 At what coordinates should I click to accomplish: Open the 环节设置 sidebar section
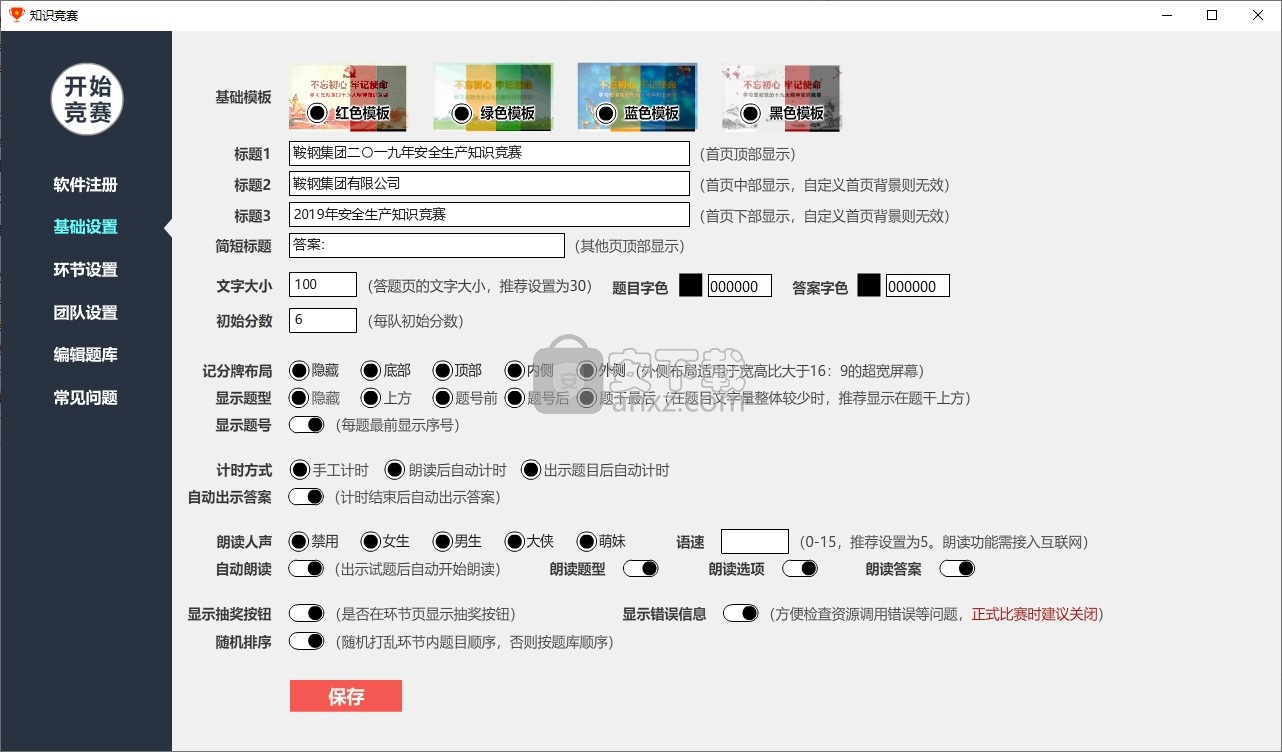pos(86,270)
